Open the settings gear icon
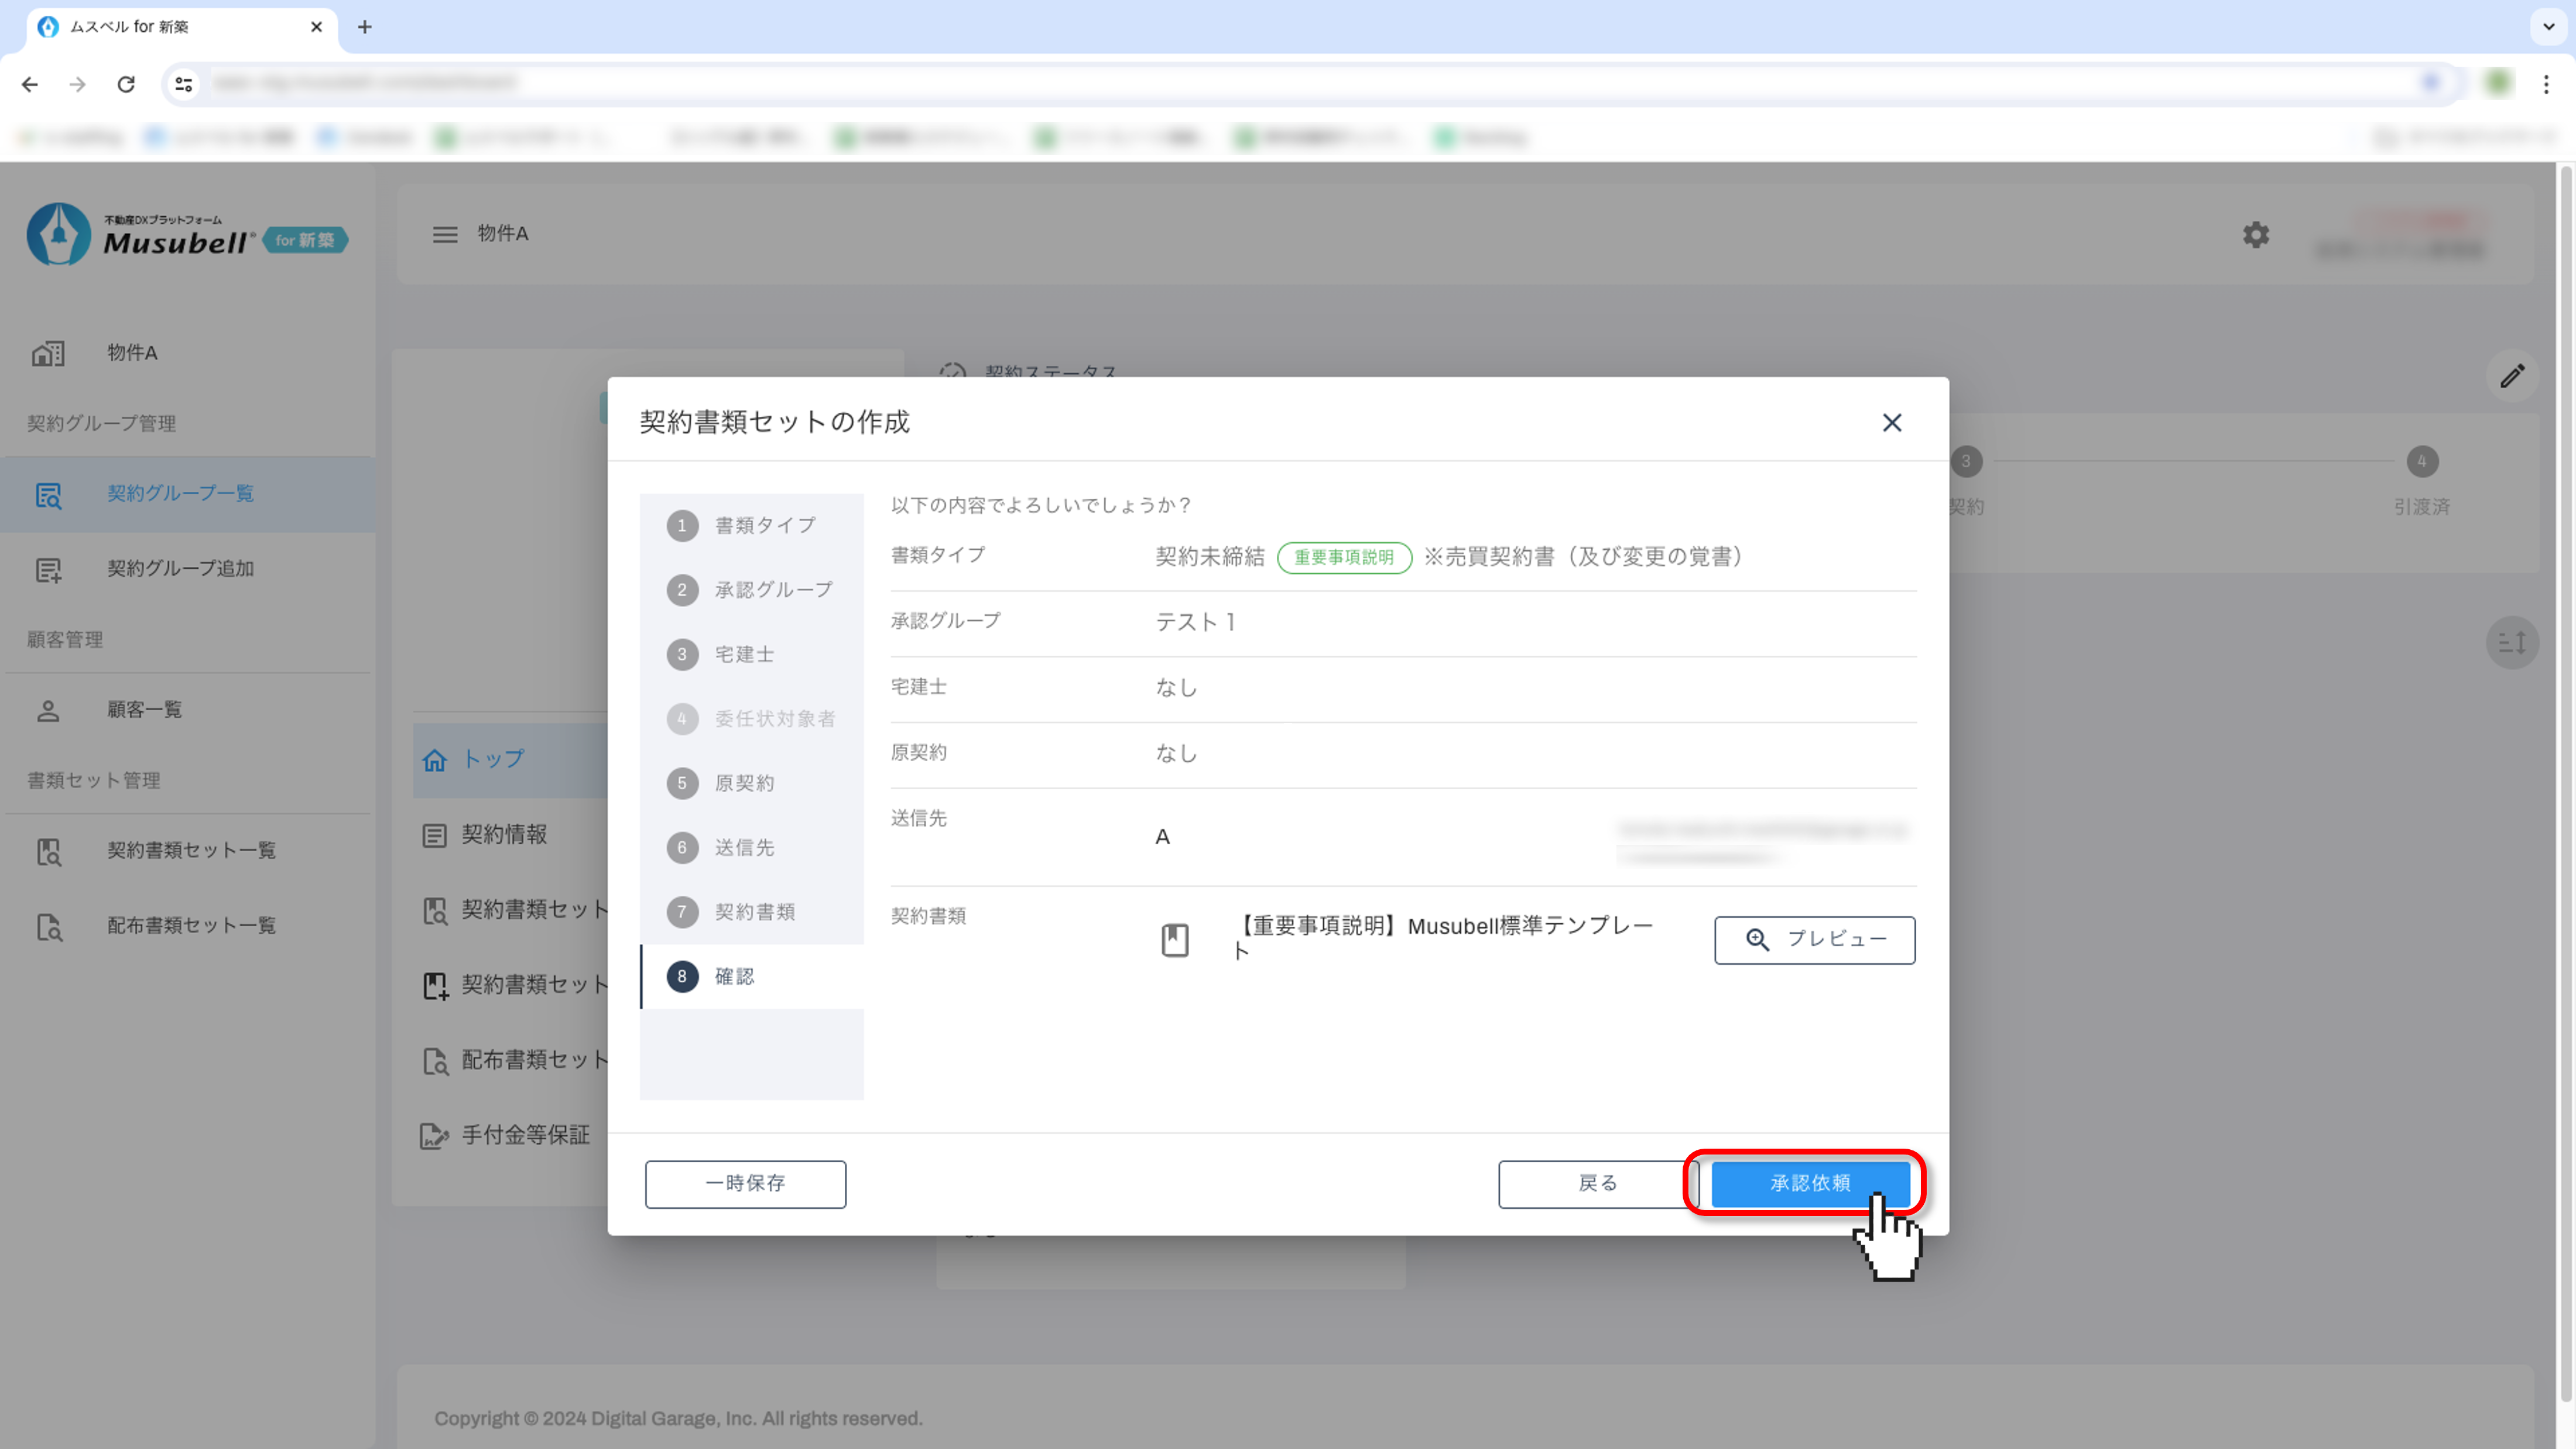 pyautogui.click(x=2255, y=234)
